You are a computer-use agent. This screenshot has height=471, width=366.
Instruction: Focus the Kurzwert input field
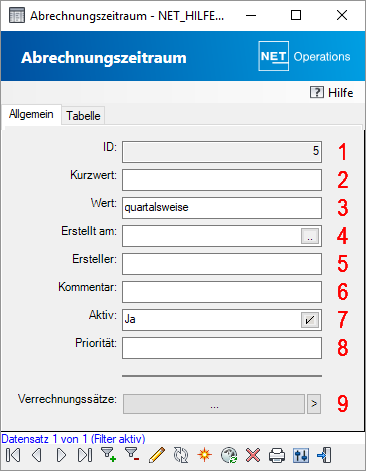[222, 180]
